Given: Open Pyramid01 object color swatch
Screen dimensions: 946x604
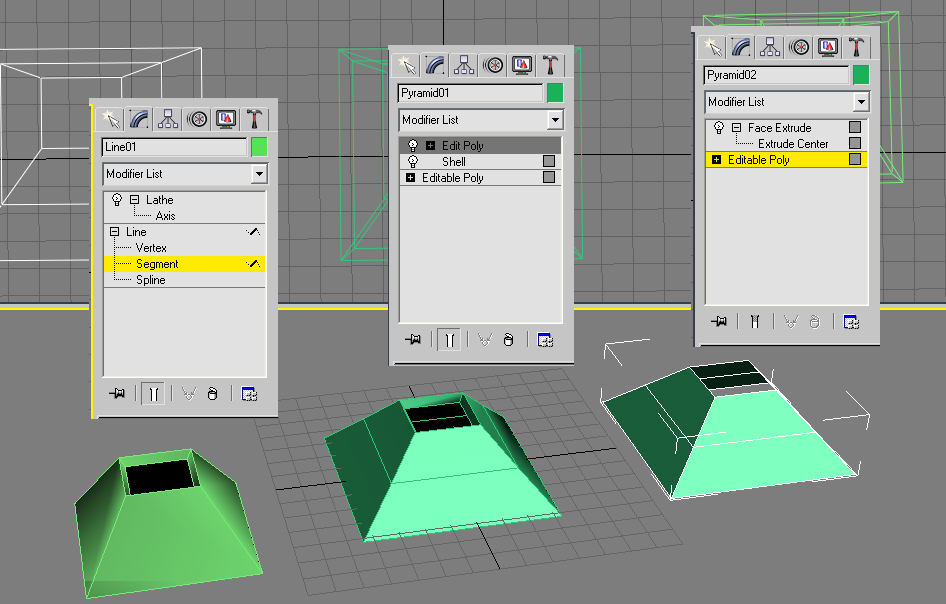Looking at the screenshot, I should pos(555,93).
